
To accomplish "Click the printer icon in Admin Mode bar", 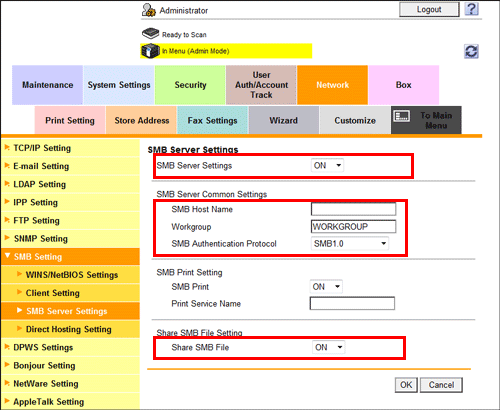I will [150, 51].
